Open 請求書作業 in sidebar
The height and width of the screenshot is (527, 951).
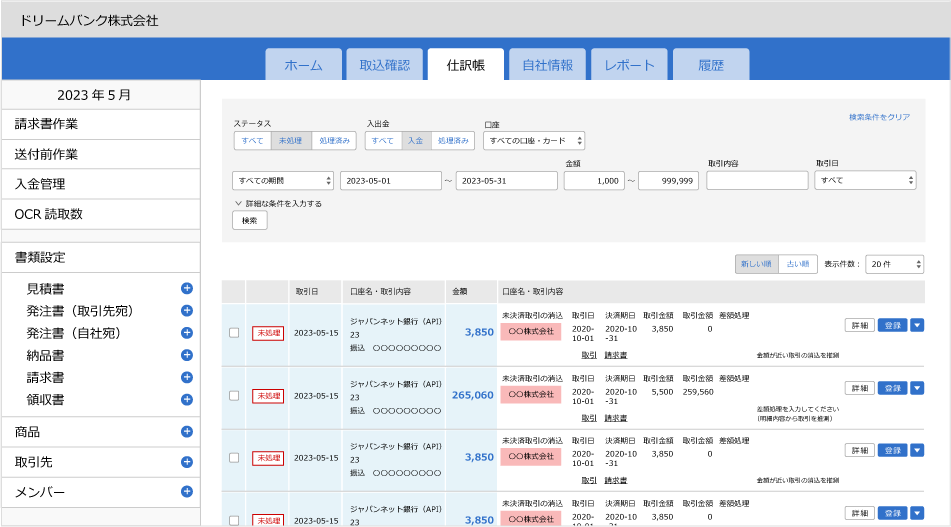pos(101,124)
